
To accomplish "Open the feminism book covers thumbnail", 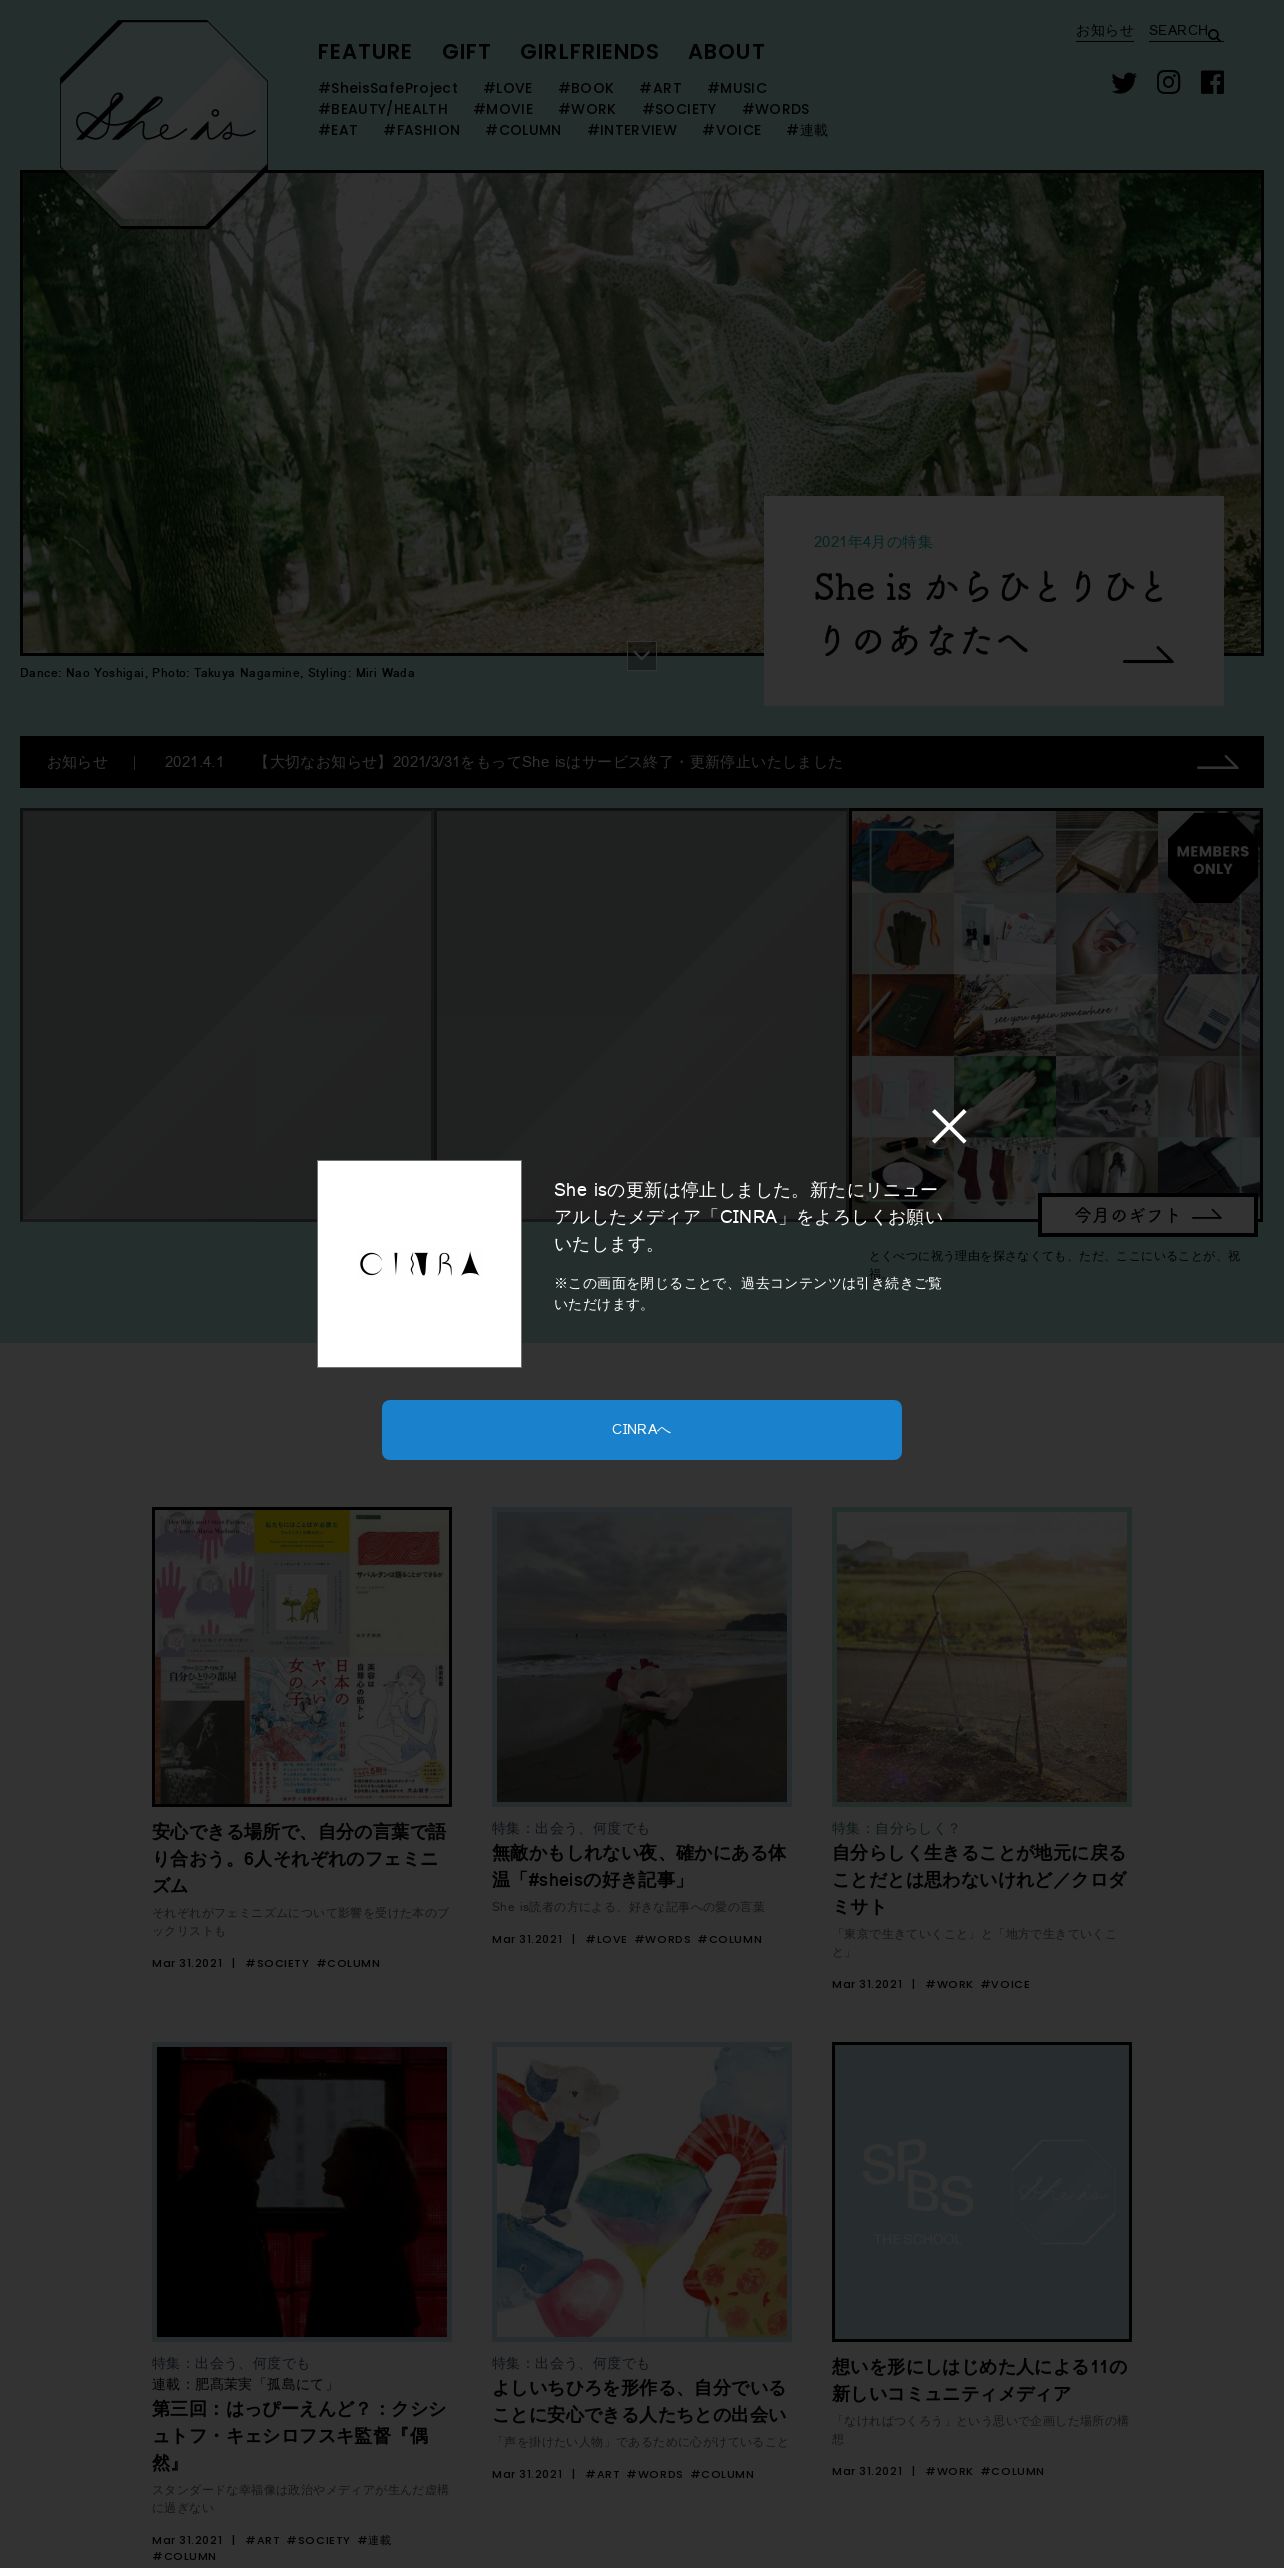I will [302, 1657].
